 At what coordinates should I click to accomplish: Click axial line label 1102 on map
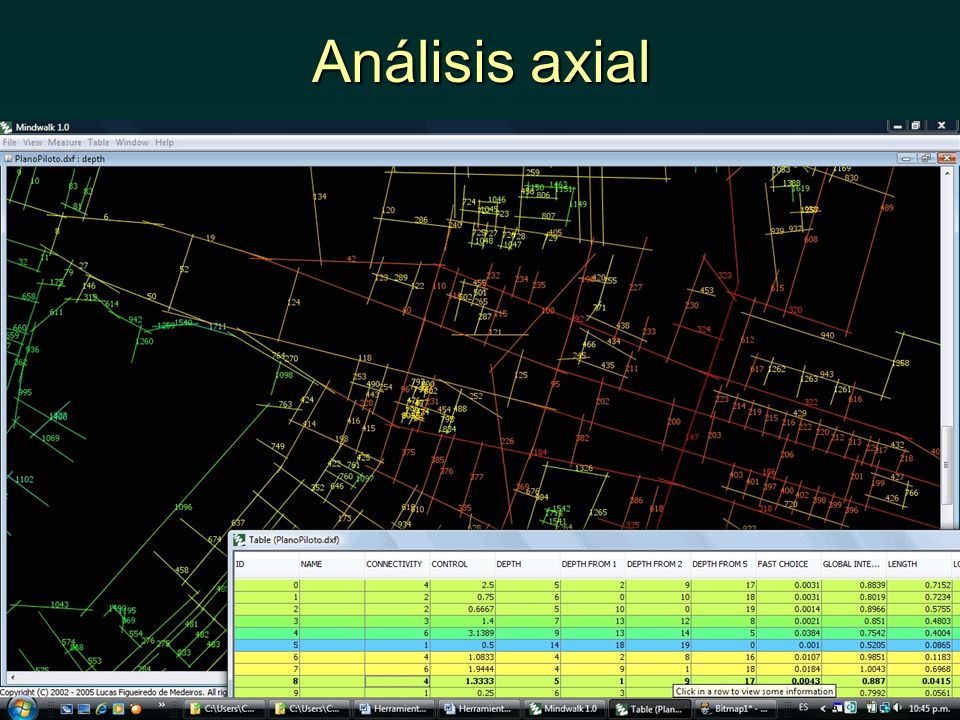(x=24, y=479)
